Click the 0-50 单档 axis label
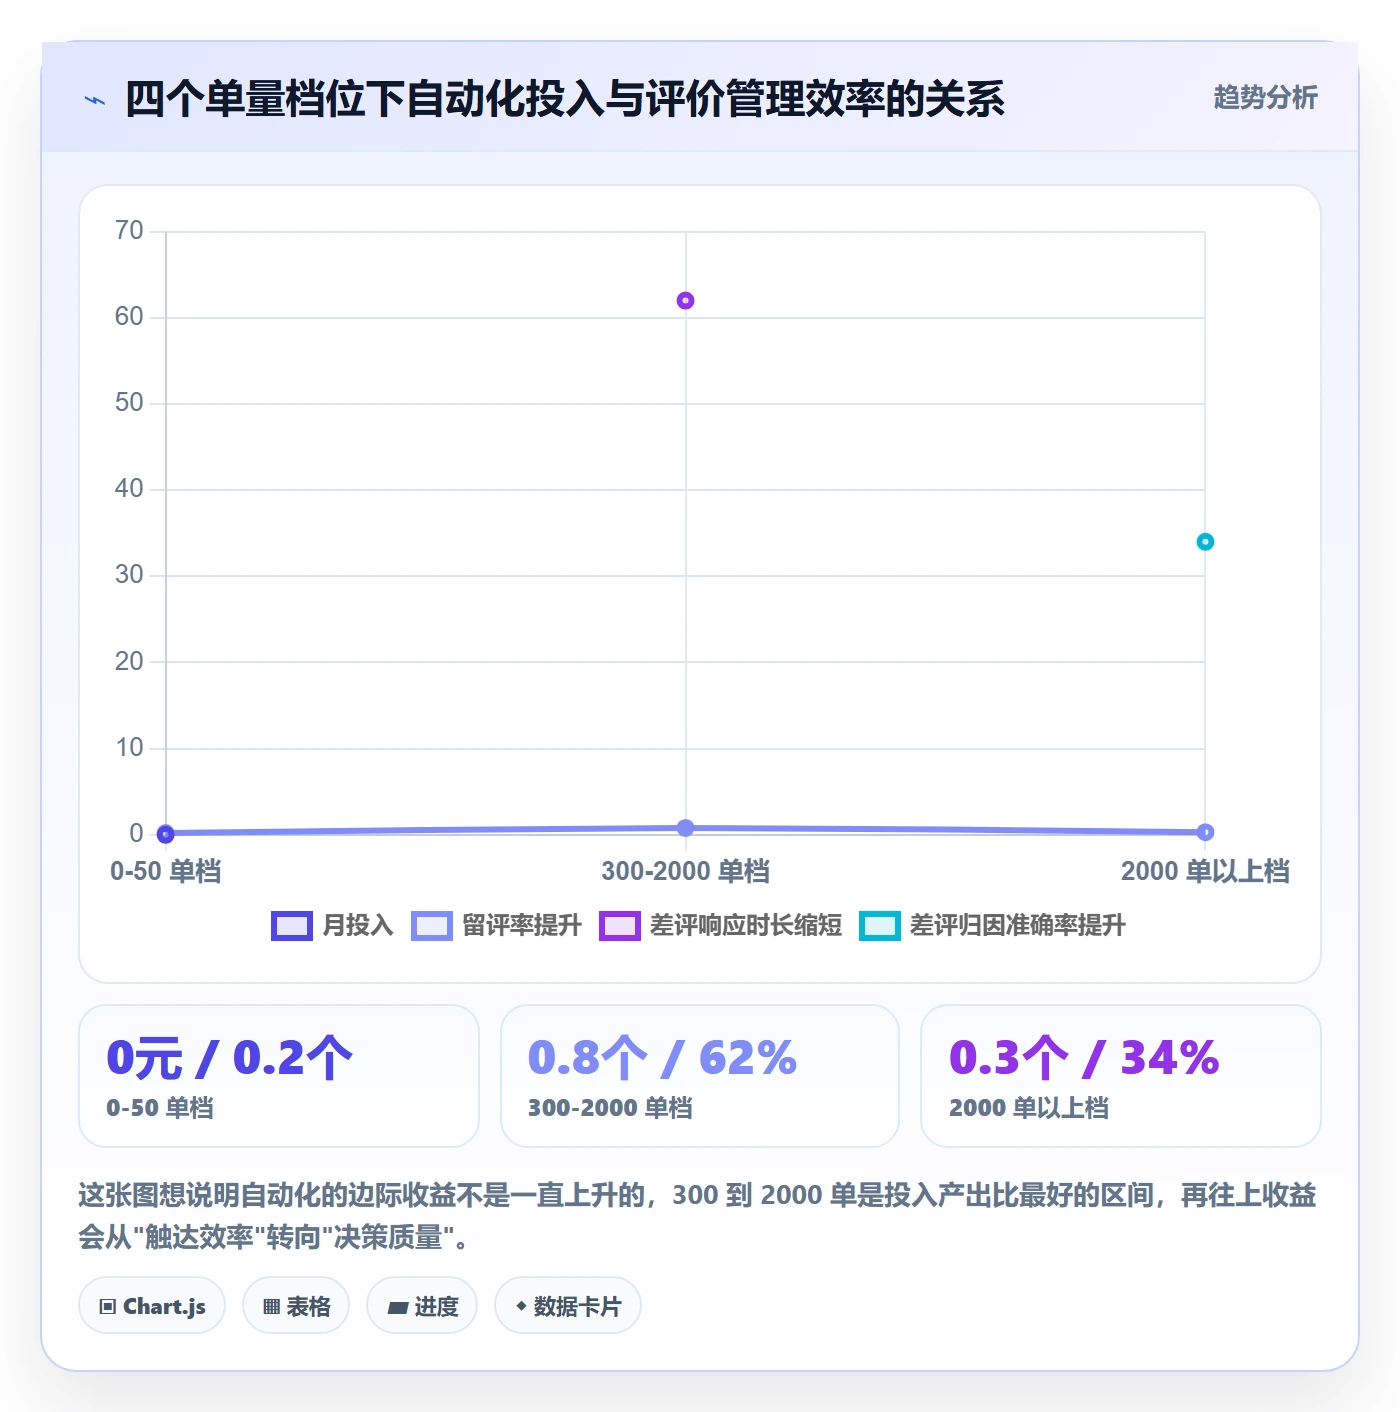This screenshot has width=1400, height=1412. (166, 871)
